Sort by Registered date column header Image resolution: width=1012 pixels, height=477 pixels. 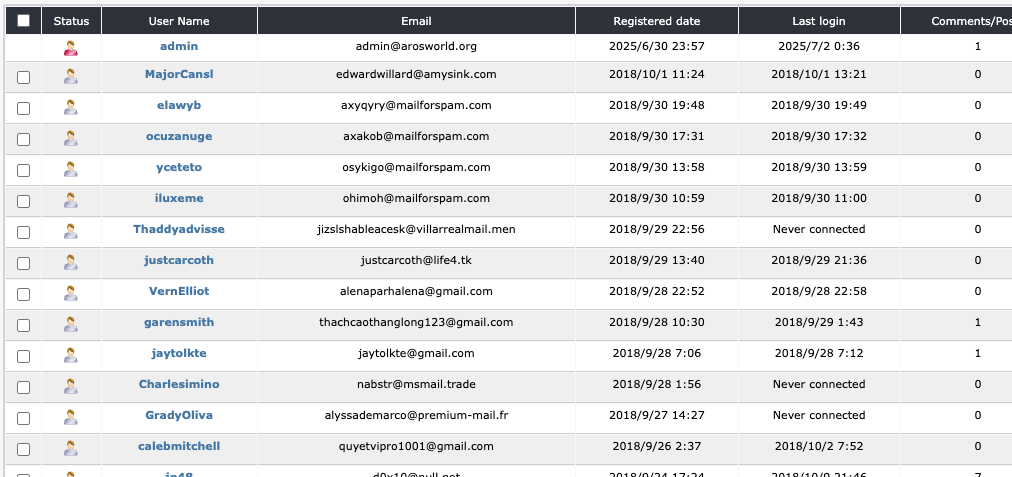click(657, 21)
